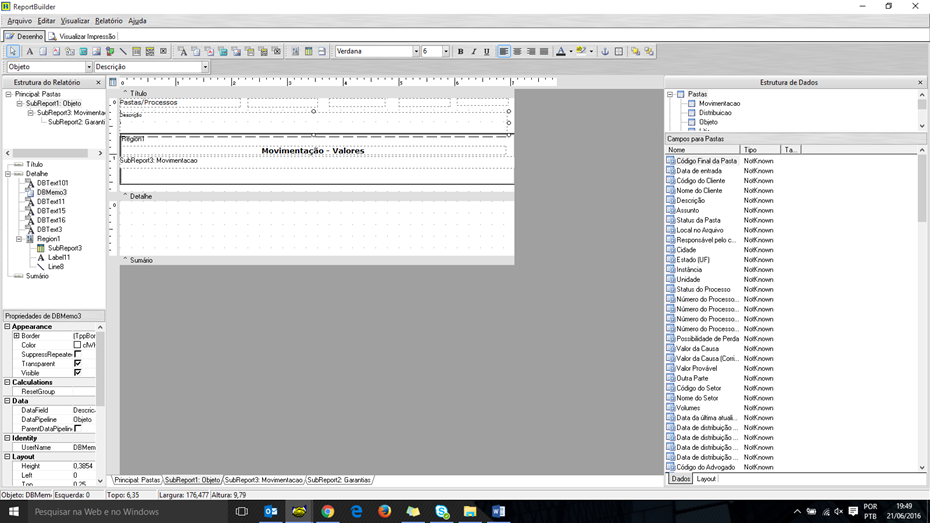The image size is (930, 523).
Task: Select the Memo component tool
Action: [x=43, y=52]
